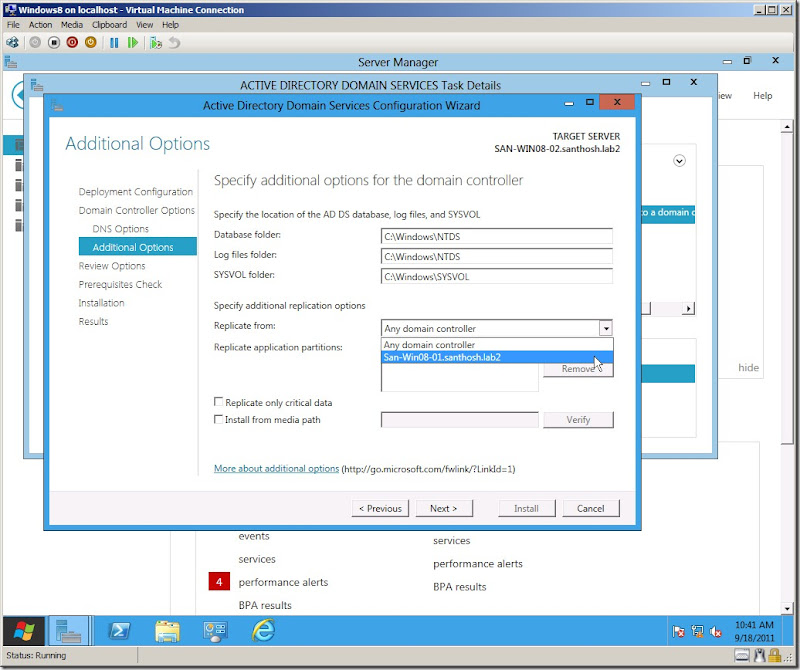Open Server Manager from the taskbar
This screenshot has height=670, width=800.
(68, 631)
